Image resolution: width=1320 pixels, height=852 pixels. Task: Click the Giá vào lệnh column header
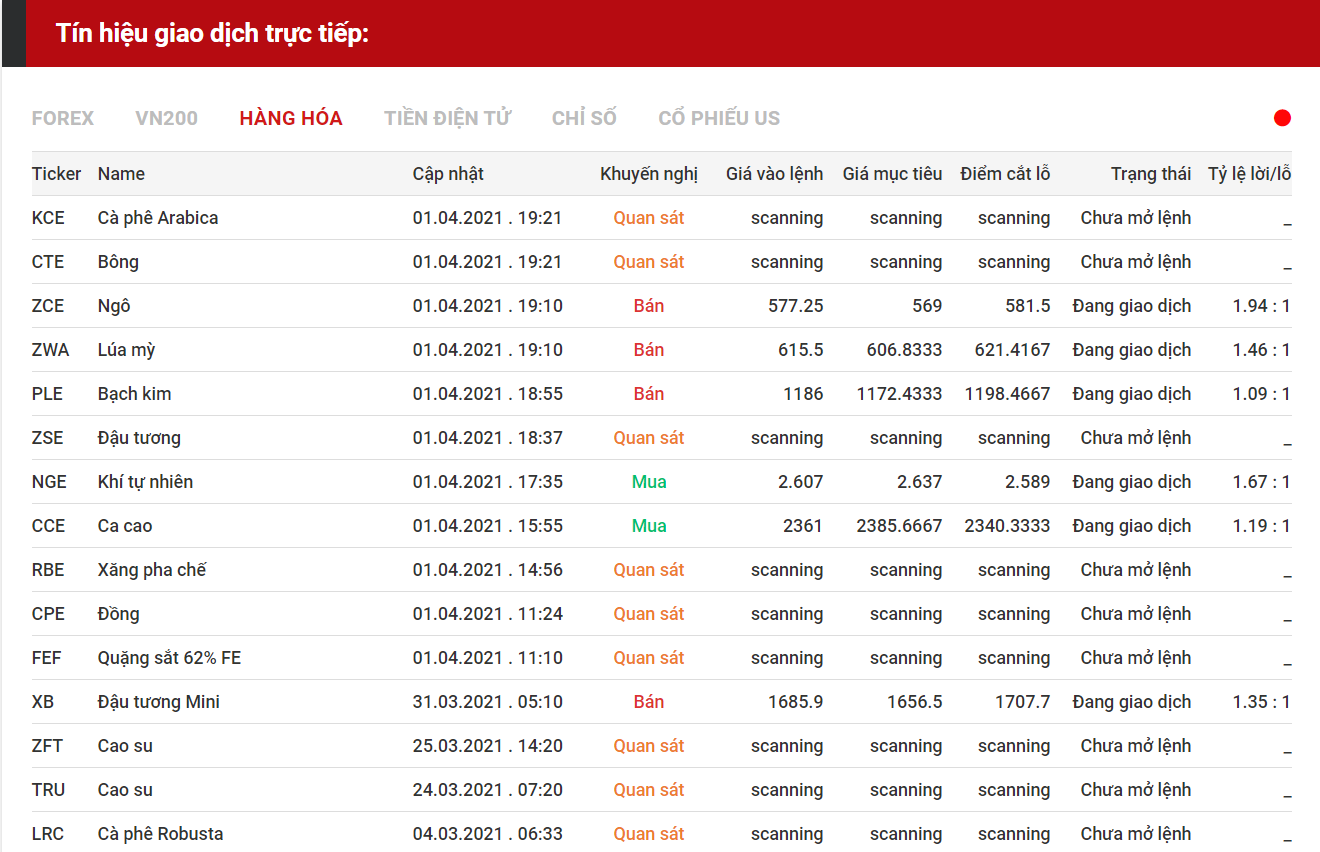(x=775, y=174)
